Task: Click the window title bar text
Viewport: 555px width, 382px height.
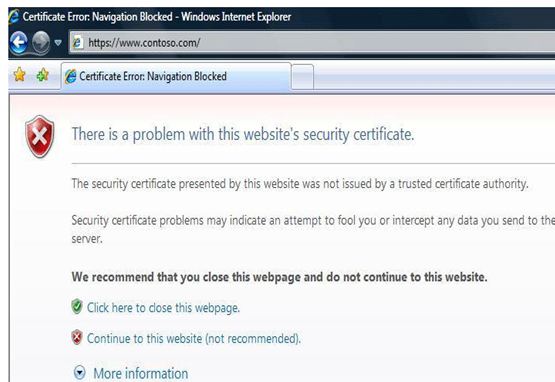Action: click(157, 17)
